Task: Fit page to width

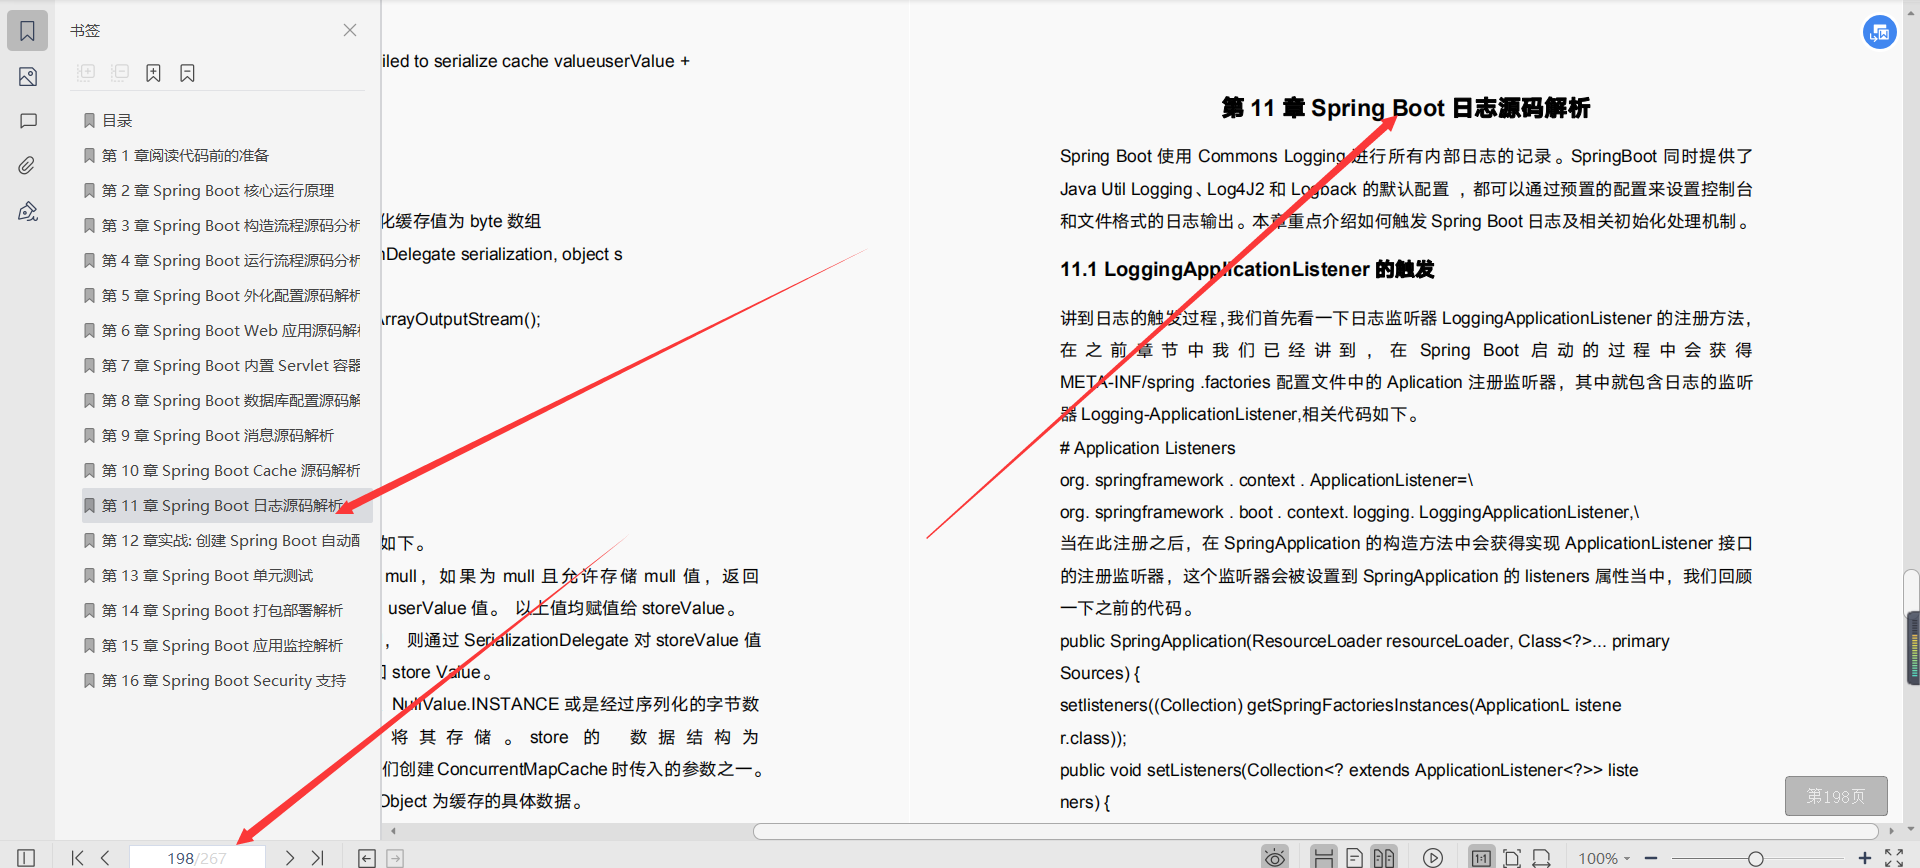Action: coord(1542,858)
